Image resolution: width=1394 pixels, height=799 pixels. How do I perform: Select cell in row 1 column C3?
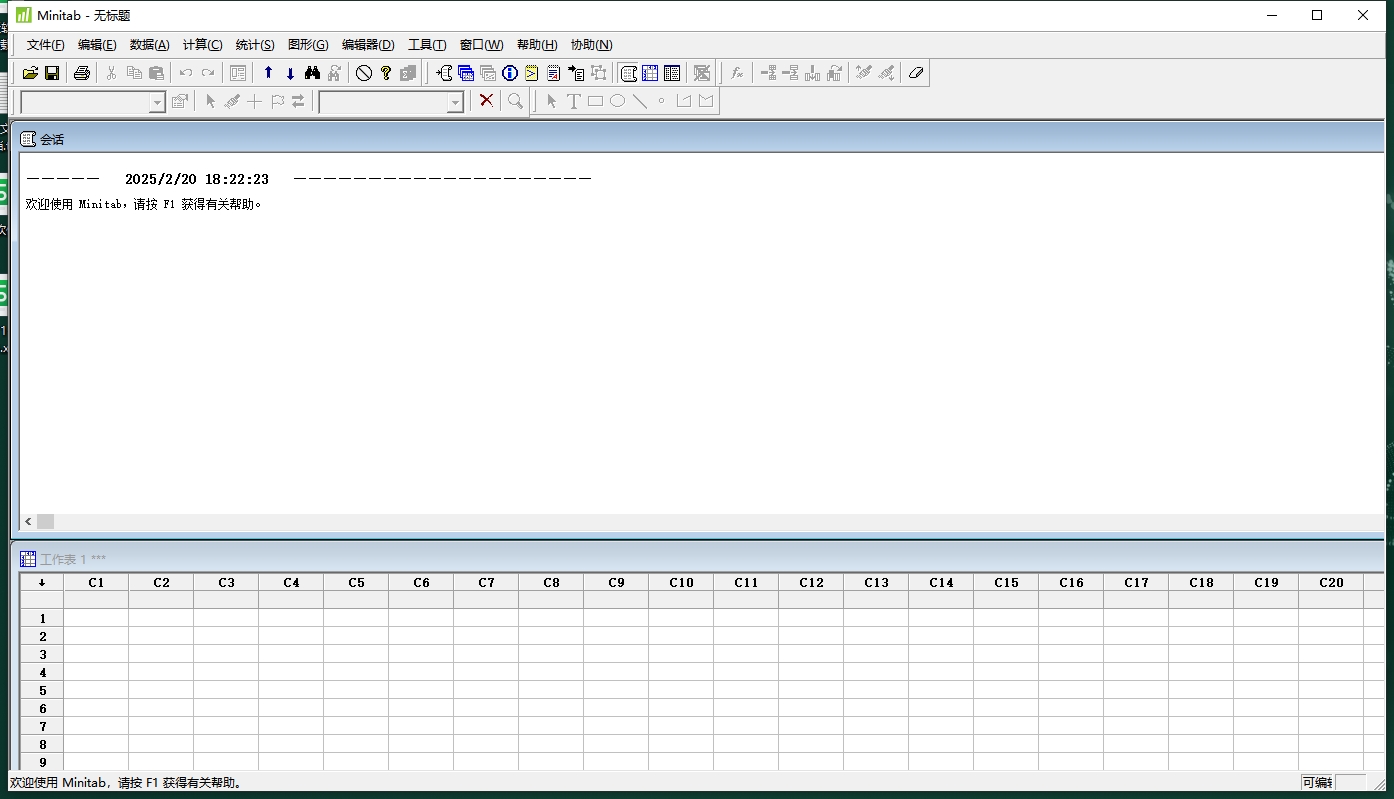click(x=226, y=619)
